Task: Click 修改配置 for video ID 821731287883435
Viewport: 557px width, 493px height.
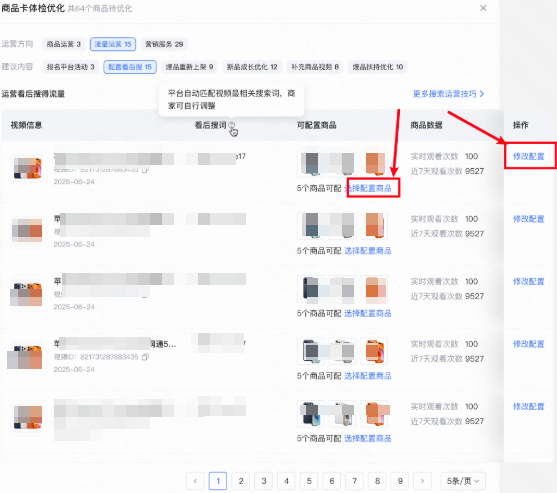Action: click(529, 344)
